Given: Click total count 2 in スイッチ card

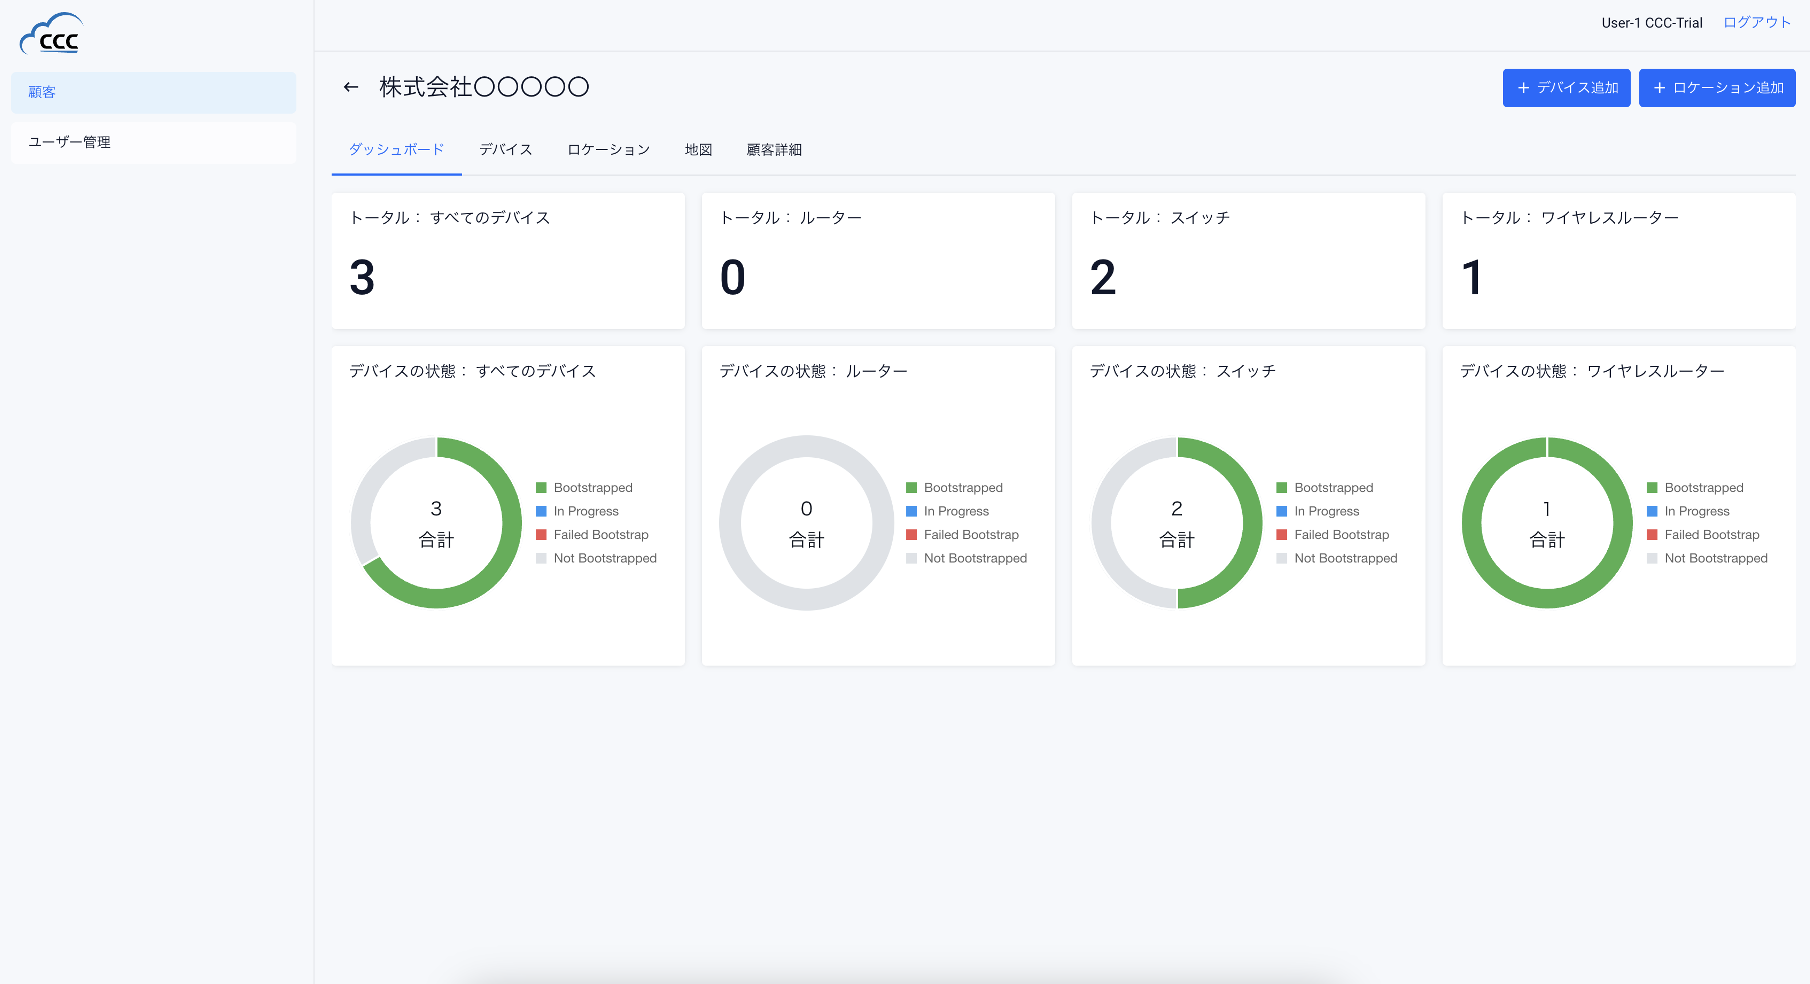Looking at the screenshot, I should 1103,278.
